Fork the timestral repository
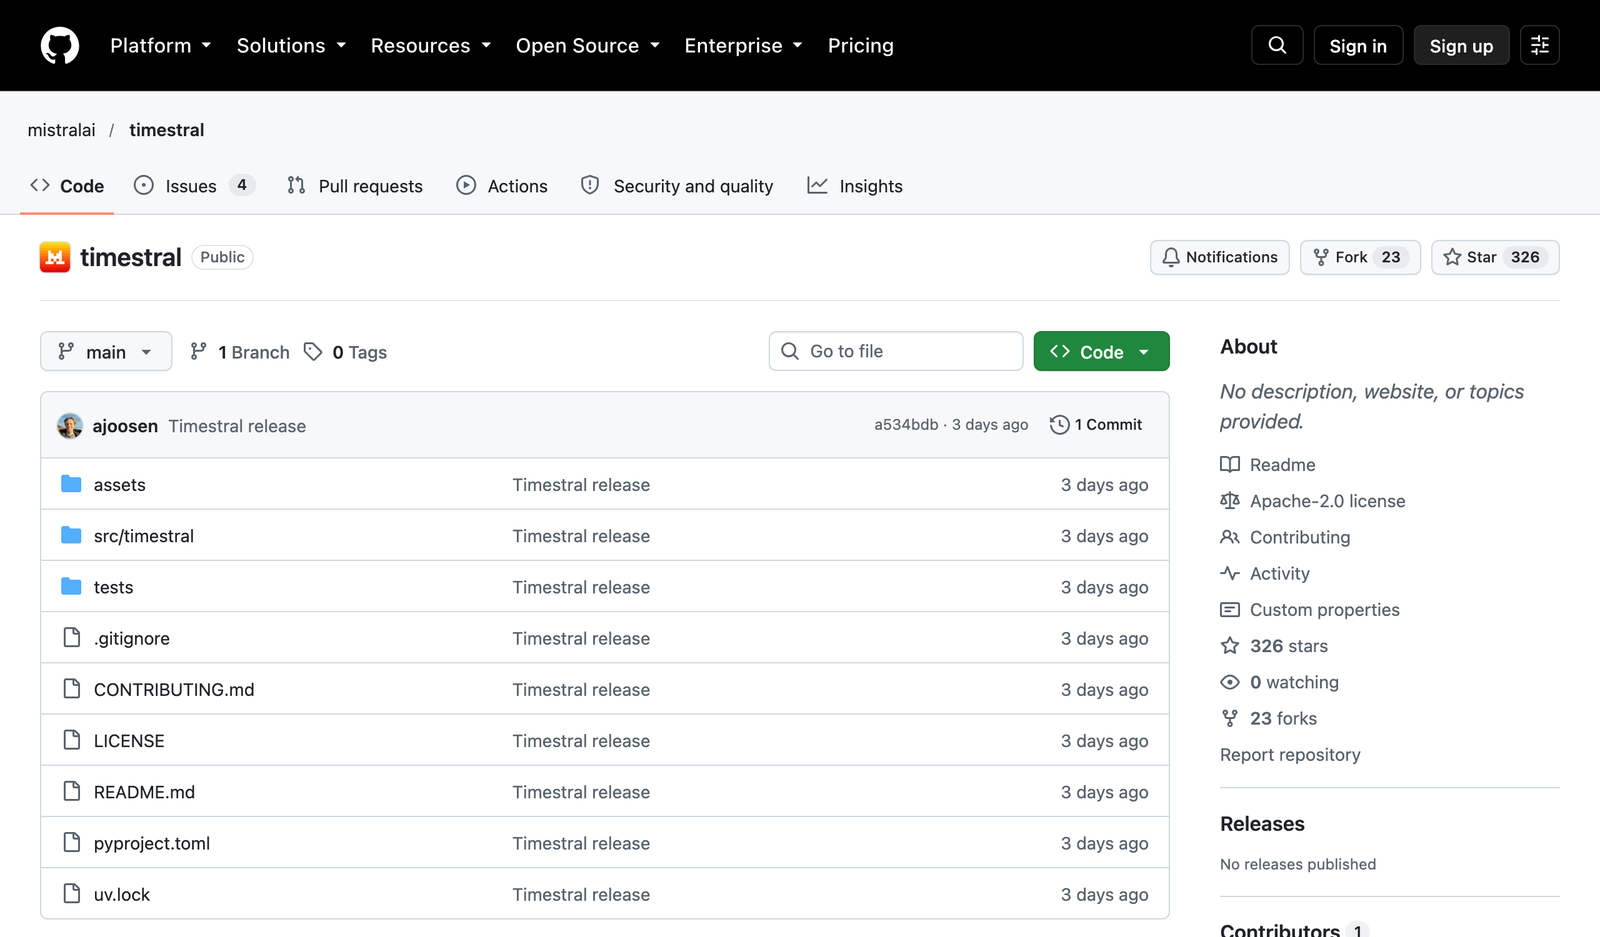1600x937 pixels. 1360,257
